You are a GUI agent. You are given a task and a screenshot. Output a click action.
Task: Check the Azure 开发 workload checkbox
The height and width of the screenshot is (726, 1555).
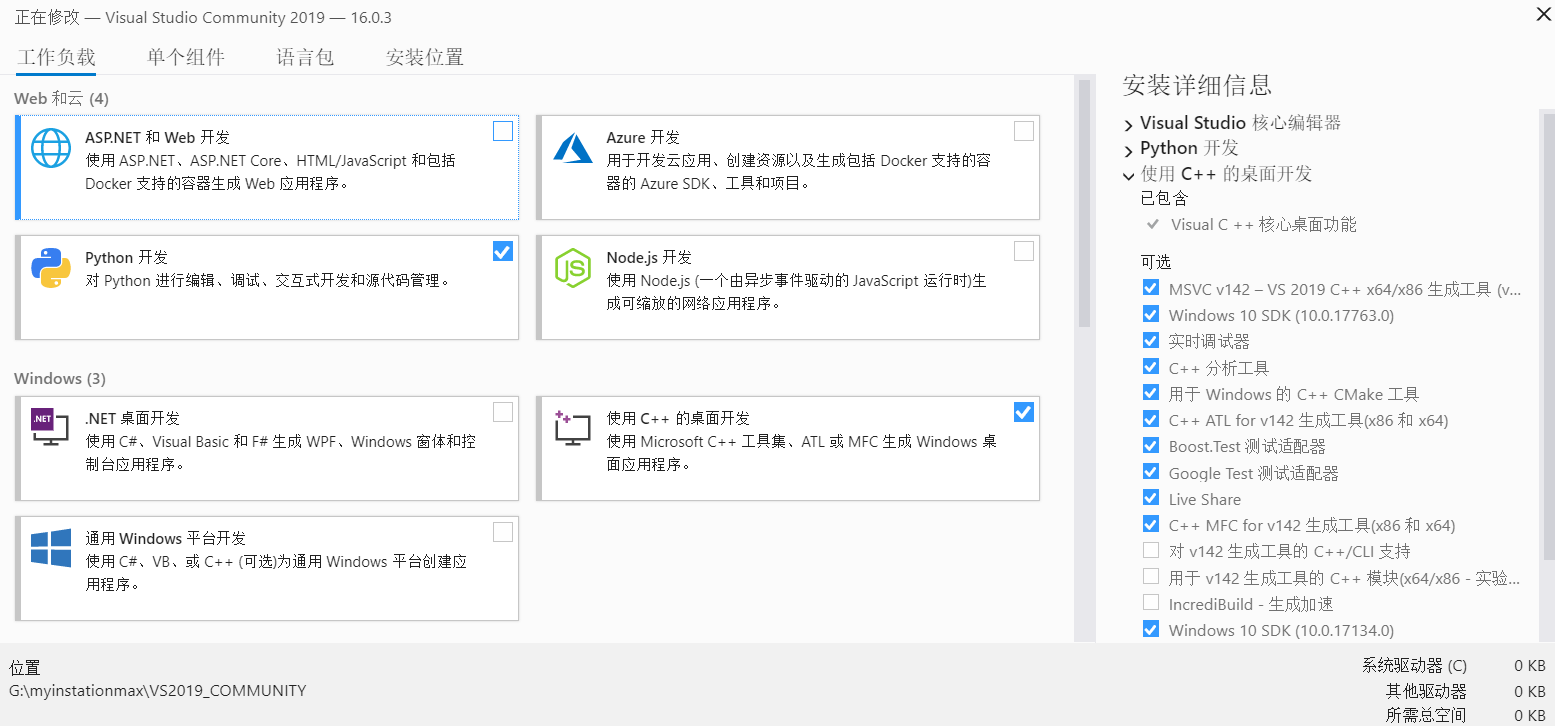point(1024,131)
